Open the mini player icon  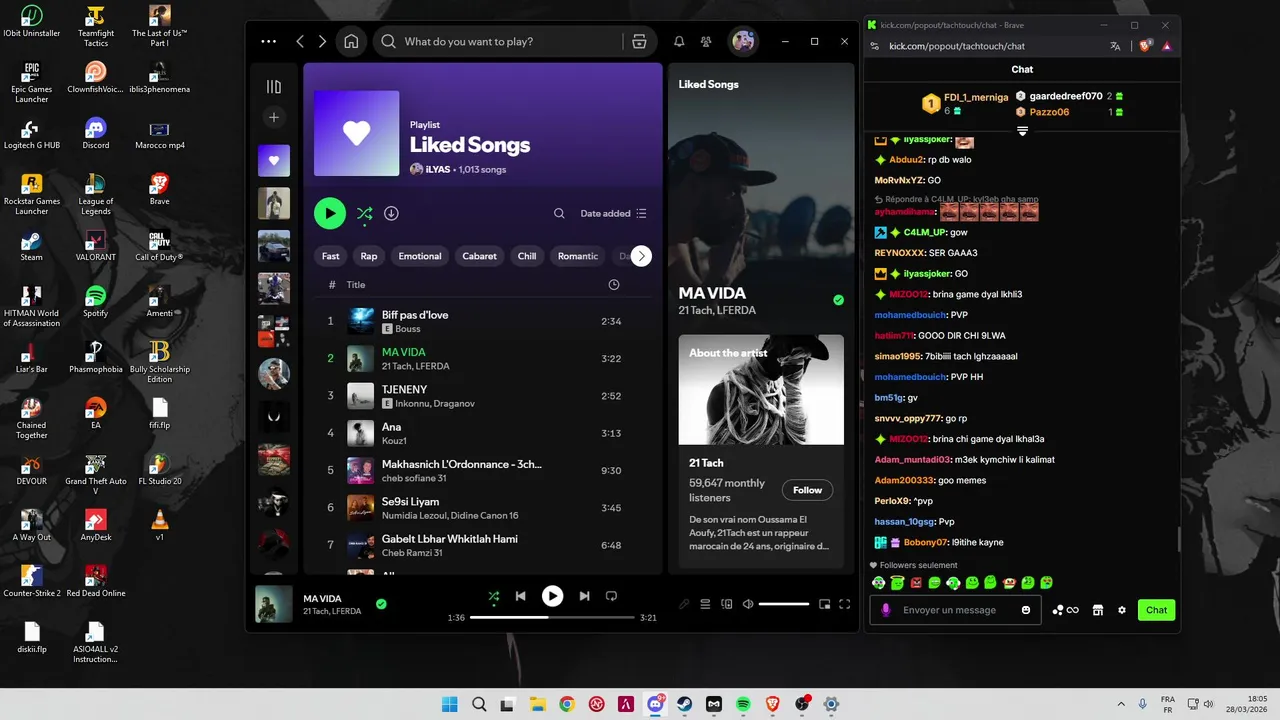tap(825, 604)
